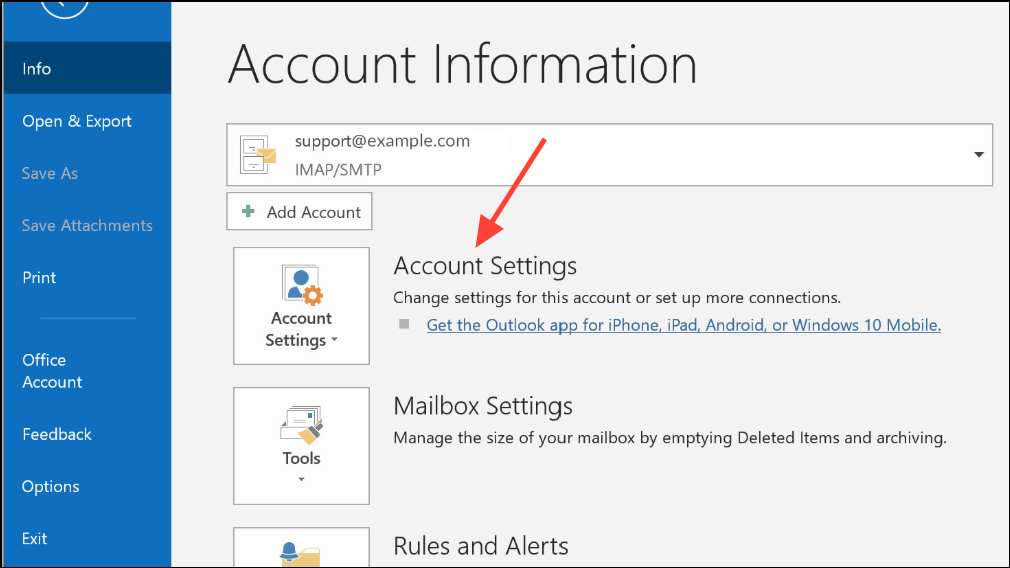Click the gray bullet beside Outlook app link
1010x568 pixels.
(404, 324)
